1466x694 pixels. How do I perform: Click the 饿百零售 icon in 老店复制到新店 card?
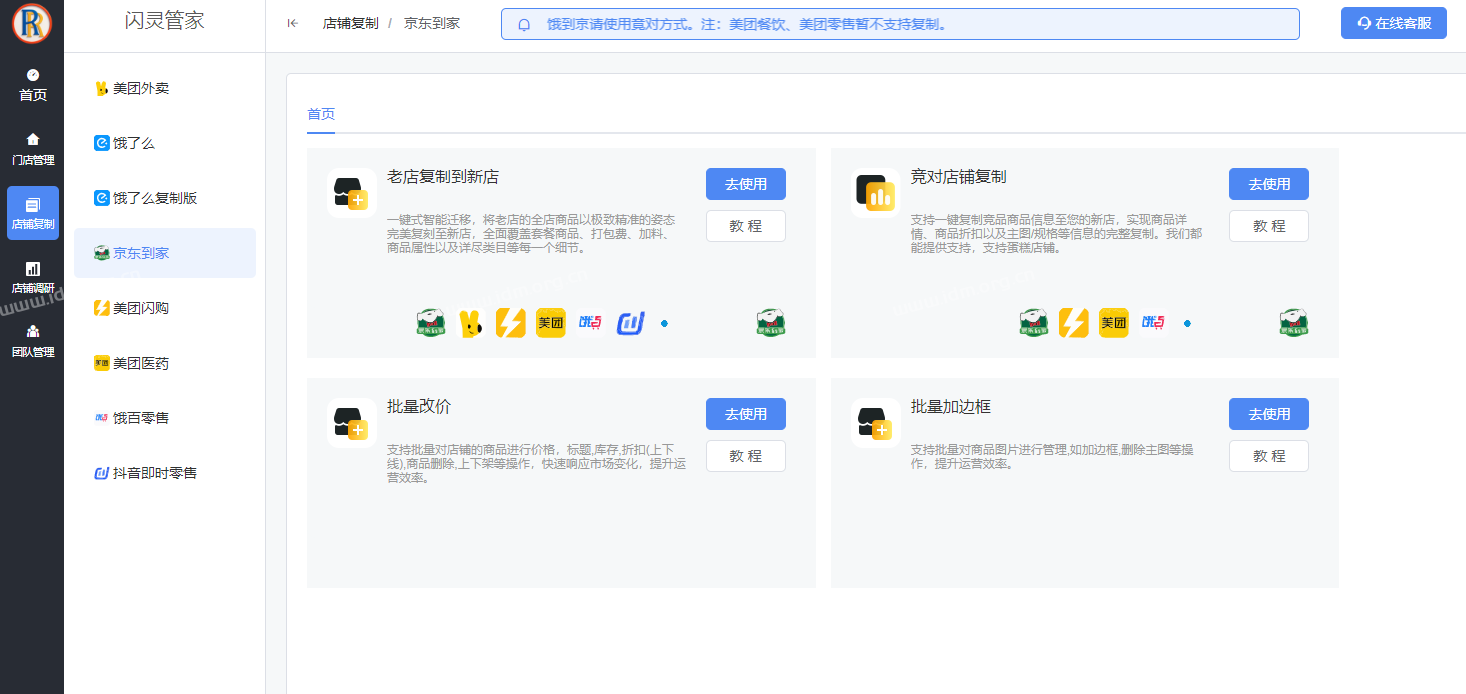coord(591,322)
